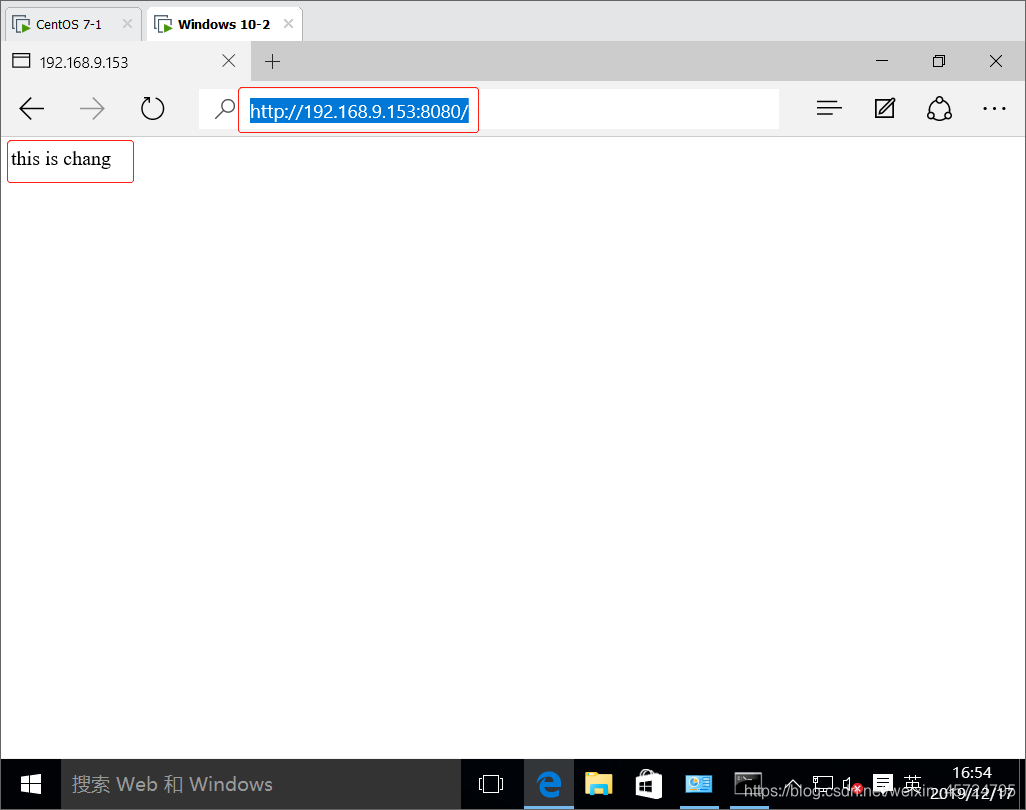Open the Action Center notifications icon
Viewport: 1026px width, 810px height.
click(883, 783)
